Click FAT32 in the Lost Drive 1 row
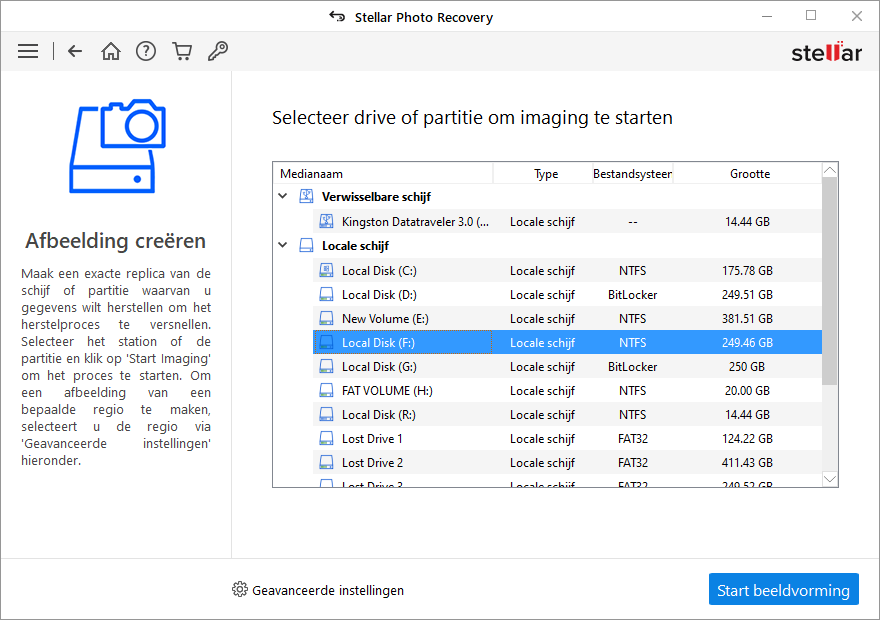 pyautogui.click(x=632, y=439)
